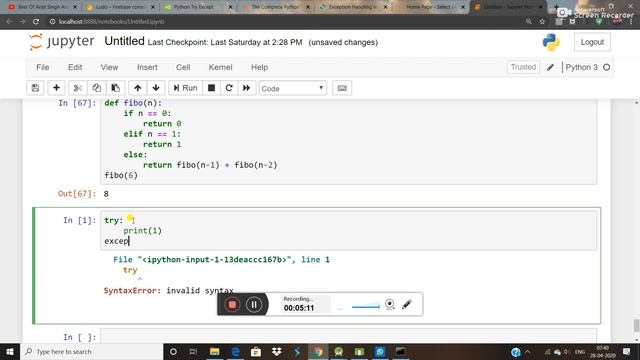640x360 pixels.
Task: Open Microsoft Store from the taskbar
Action: [x=256, y=351]
